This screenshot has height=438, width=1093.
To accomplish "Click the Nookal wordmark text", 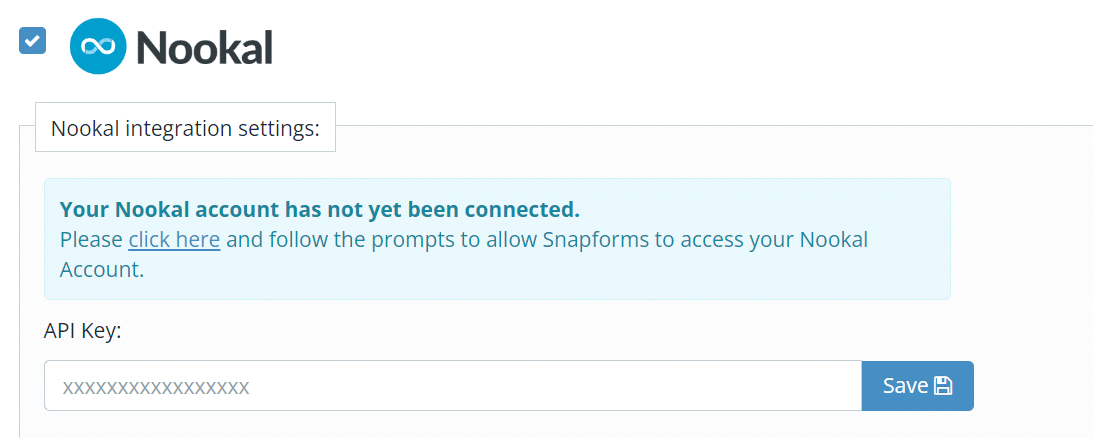I will pos(204,47).
